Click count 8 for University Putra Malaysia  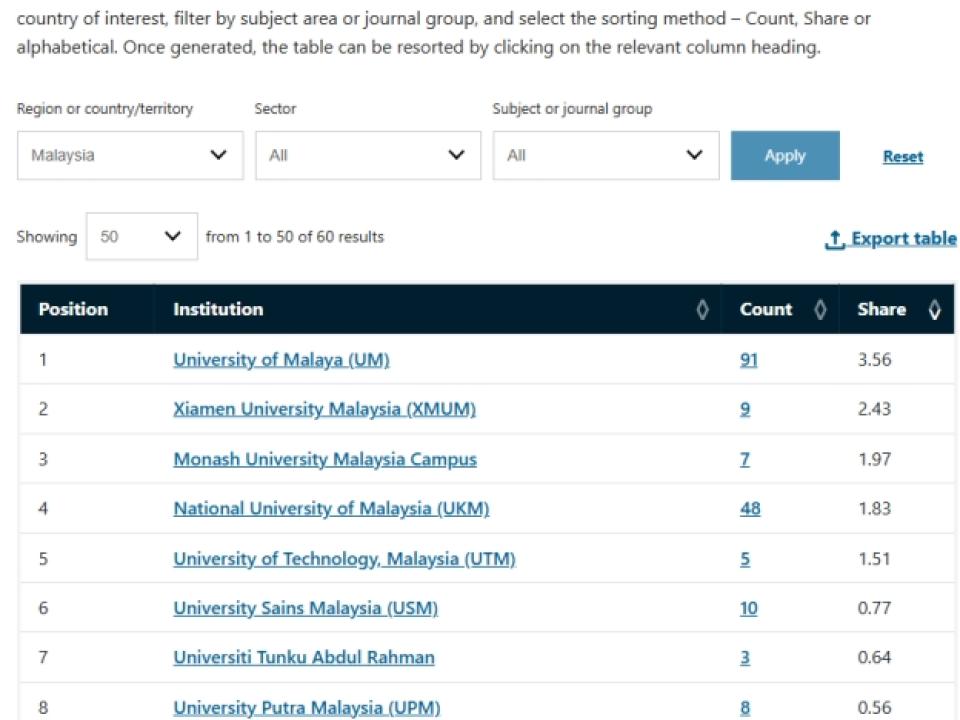coord(744,708)
